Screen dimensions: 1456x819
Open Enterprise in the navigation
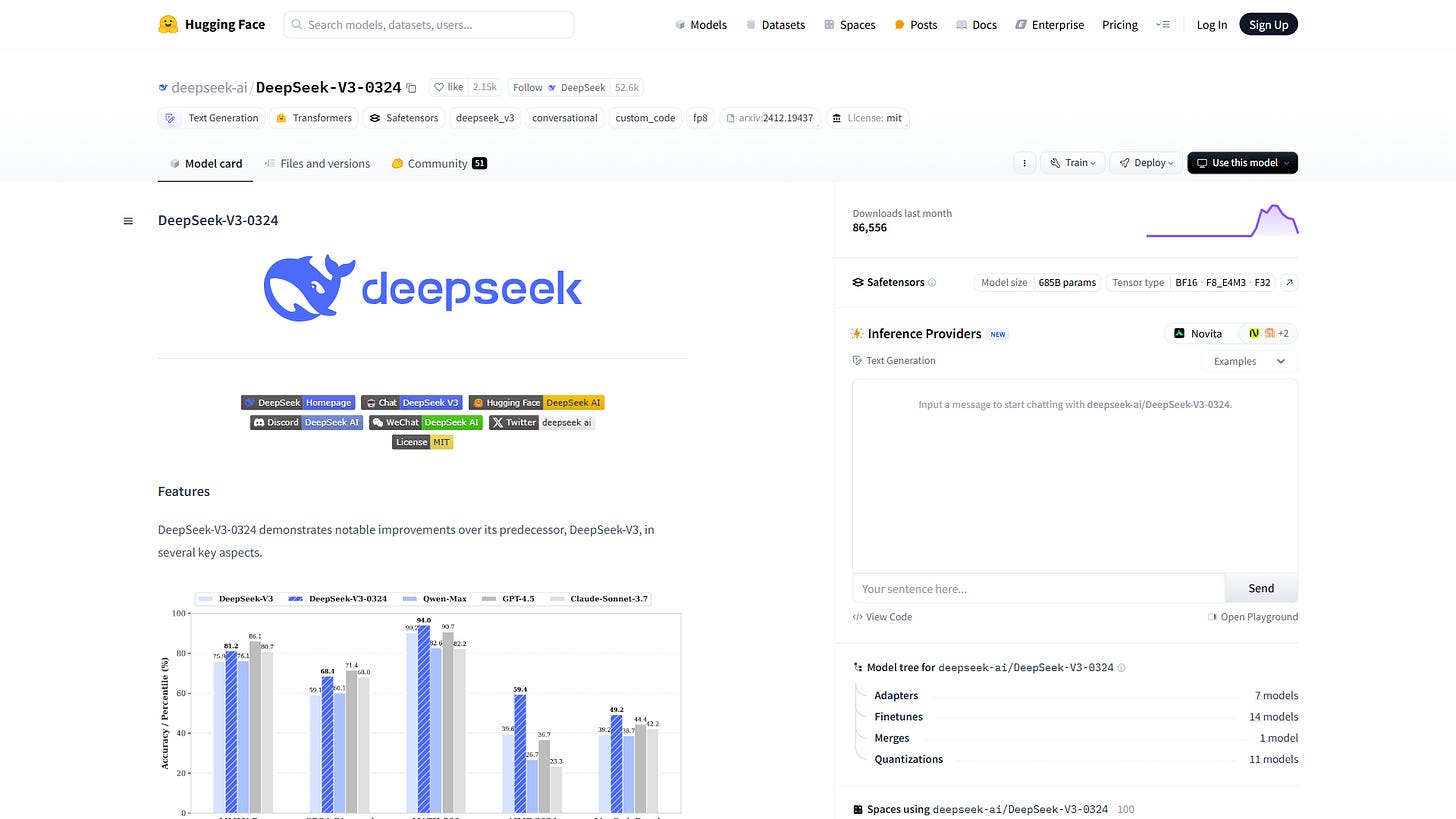[1049, 25]
